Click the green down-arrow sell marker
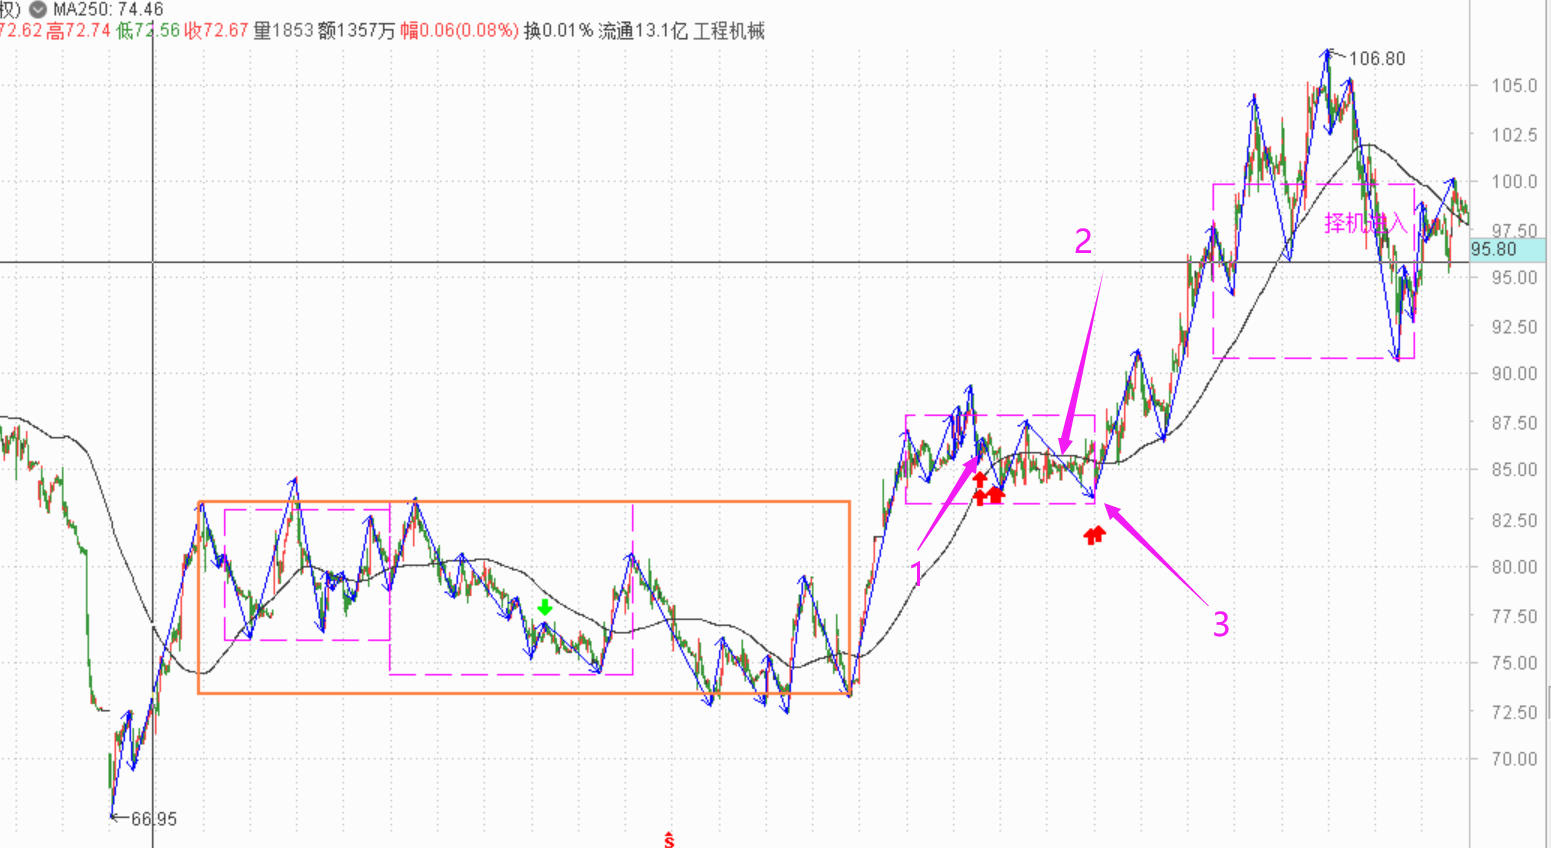The width and height of the screenshot is (1551, 848). coord(544,607)
